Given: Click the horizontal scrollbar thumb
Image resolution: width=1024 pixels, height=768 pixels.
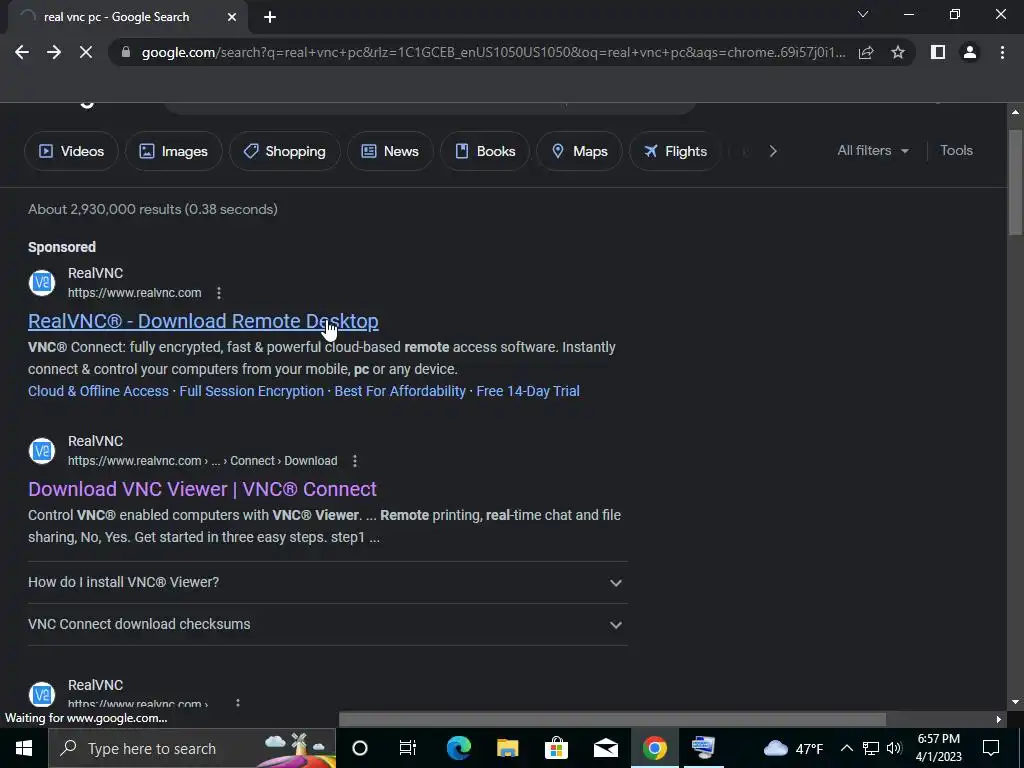Looking at the screenshot, I should point(612,719).
